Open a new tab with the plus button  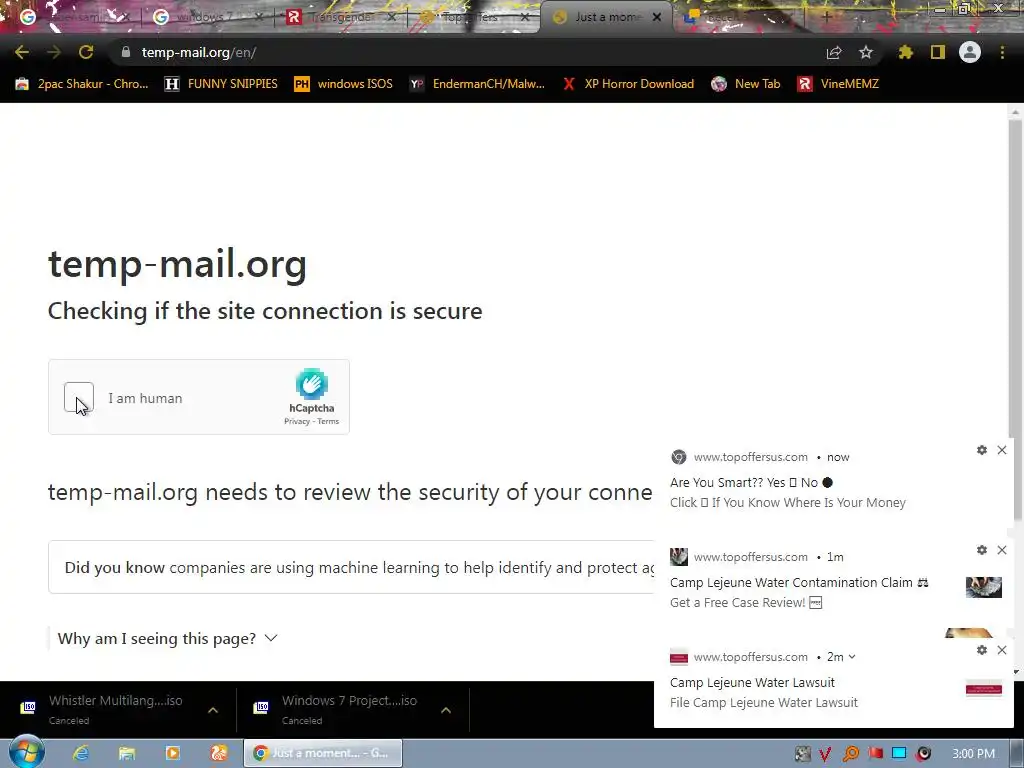[x=827, y=17]
